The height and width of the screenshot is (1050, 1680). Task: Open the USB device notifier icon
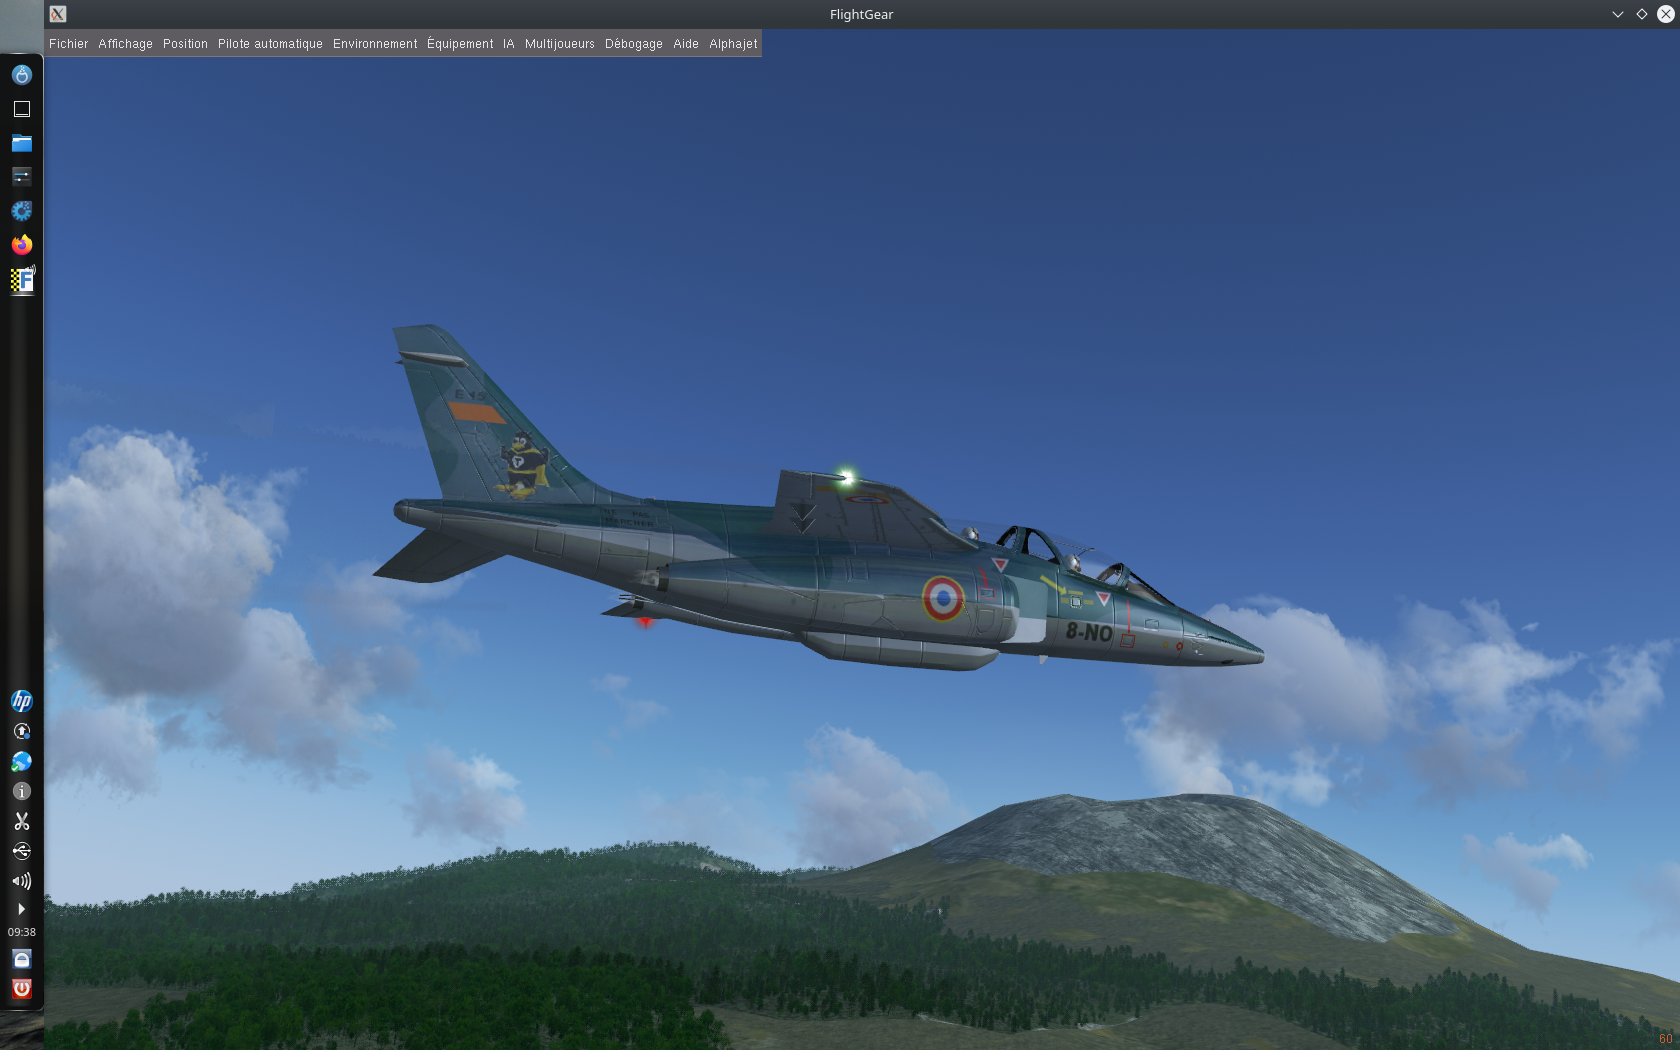[21, 851]
